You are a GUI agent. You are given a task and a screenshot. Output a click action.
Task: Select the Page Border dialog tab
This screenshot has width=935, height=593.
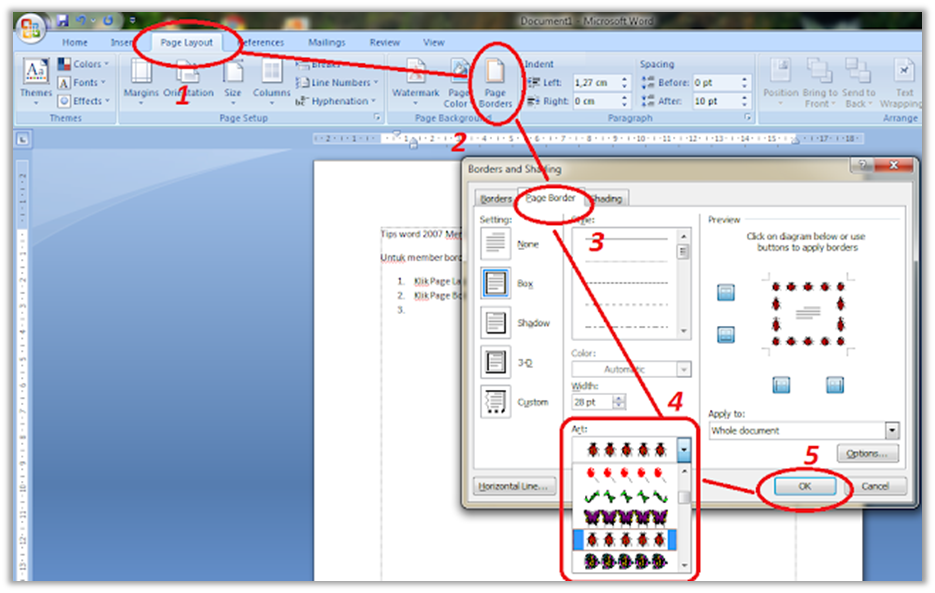pyautogui.click(x=550, y=197)
